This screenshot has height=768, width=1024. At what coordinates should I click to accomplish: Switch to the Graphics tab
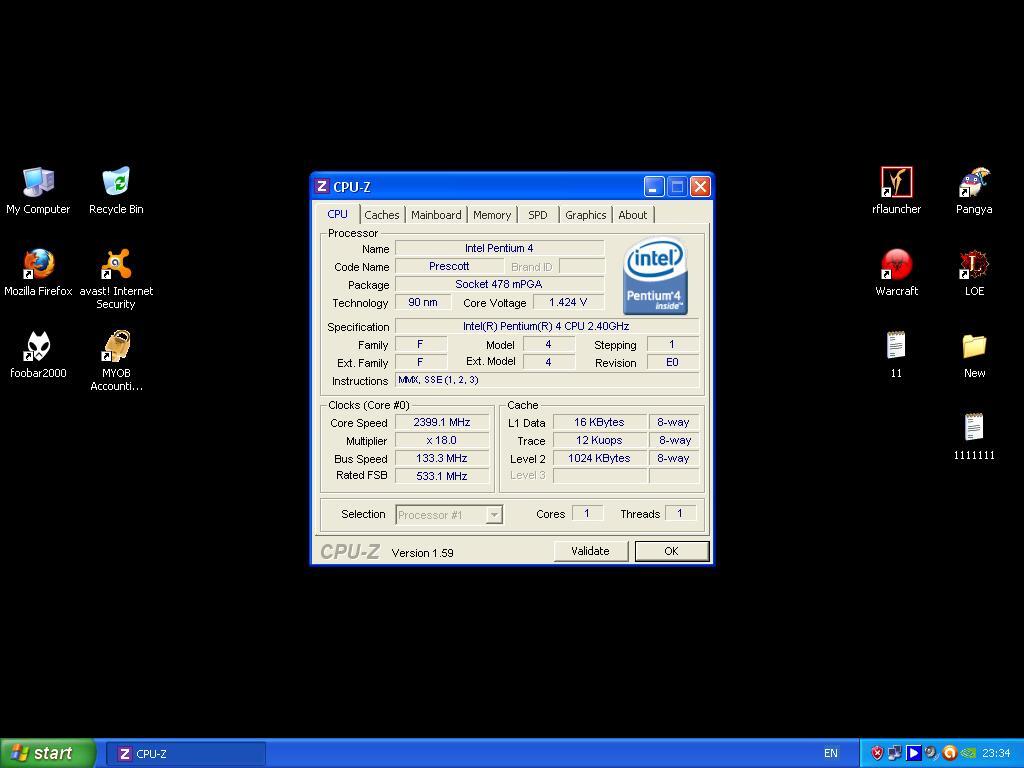[x=585, y=215]
